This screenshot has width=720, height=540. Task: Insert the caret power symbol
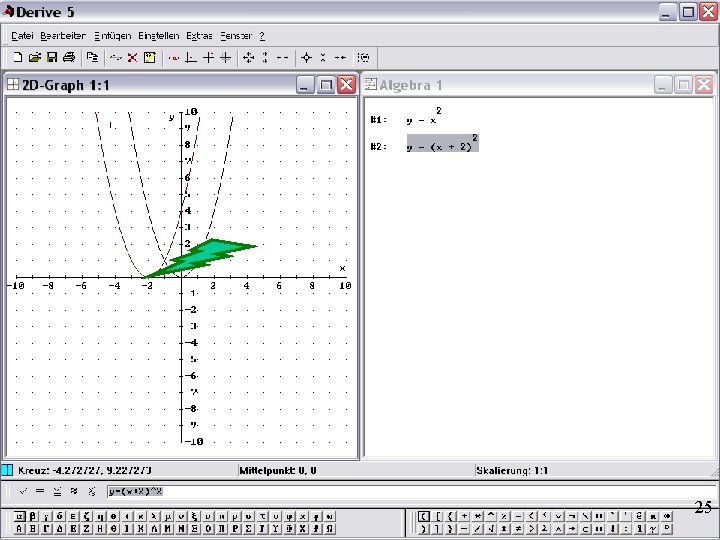491,516
